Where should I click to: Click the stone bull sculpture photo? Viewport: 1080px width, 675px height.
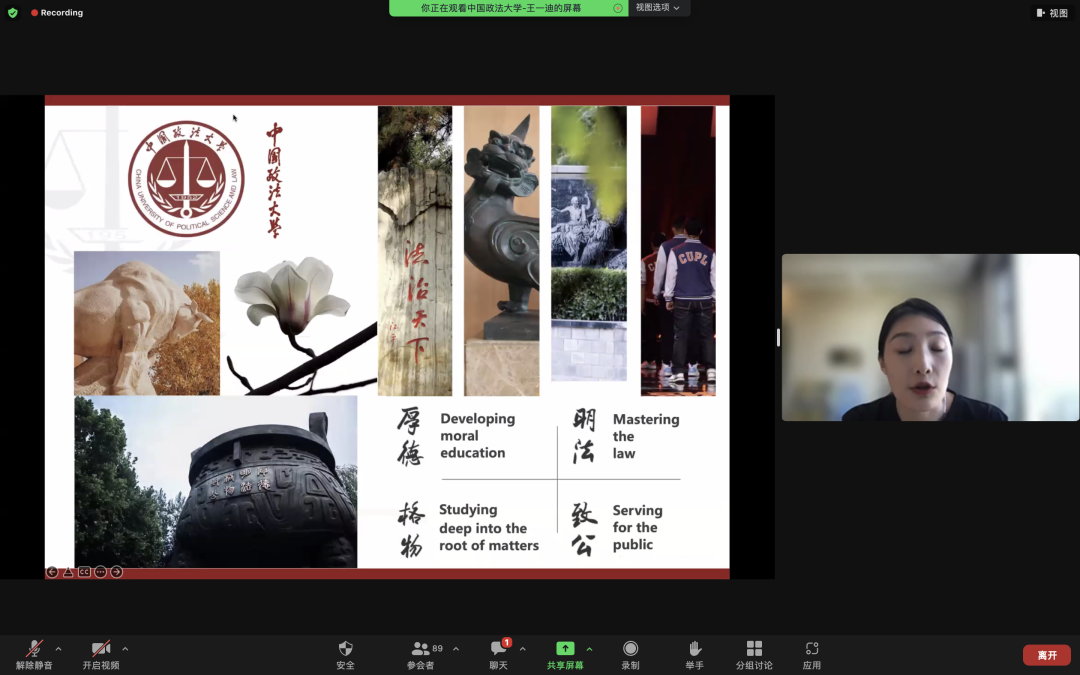(147, 323)
